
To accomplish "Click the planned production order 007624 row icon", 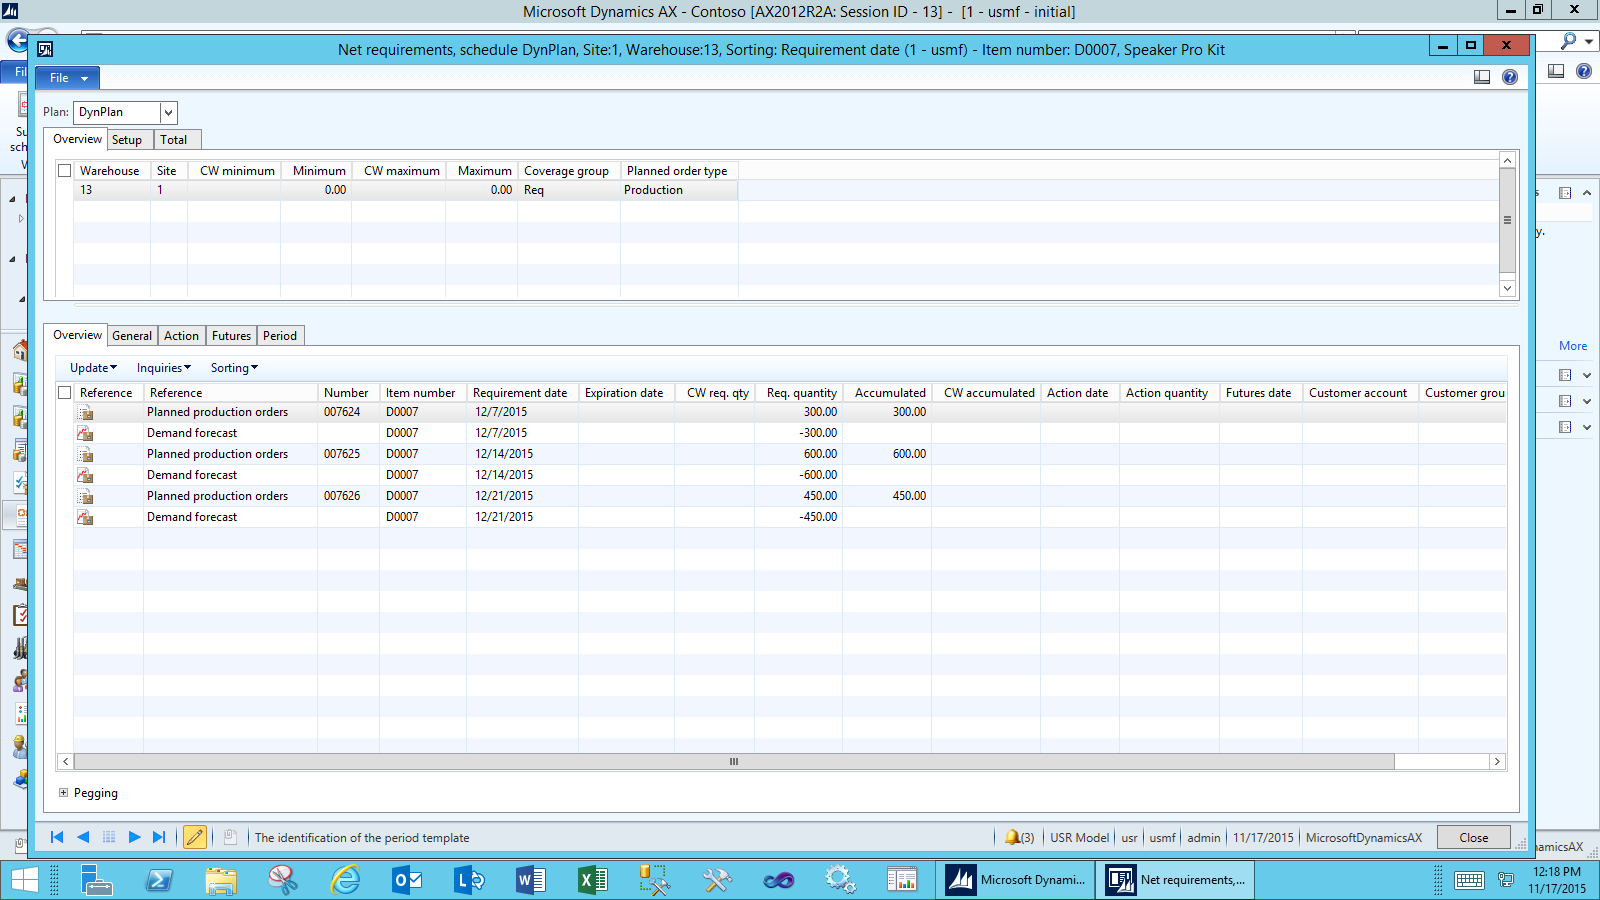I will point(86,412).
